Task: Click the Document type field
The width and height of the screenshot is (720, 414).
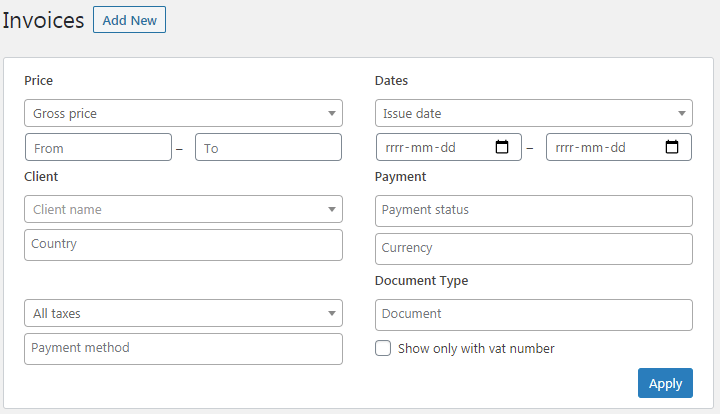Action: (534, 315)
